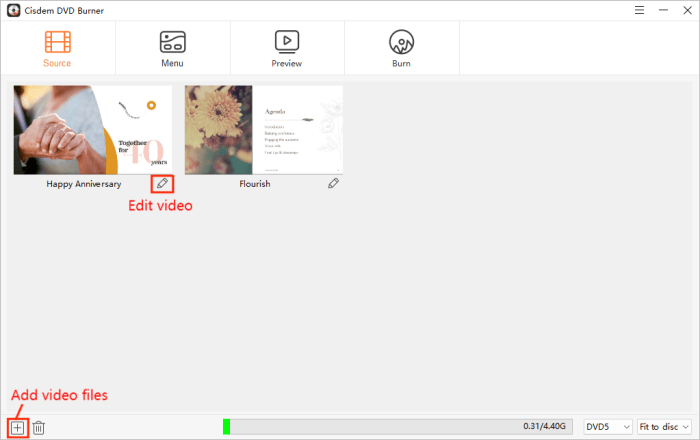Click the Source filmstrip icon
This screenshot has height=440, width=700.
tap(57, 42)
